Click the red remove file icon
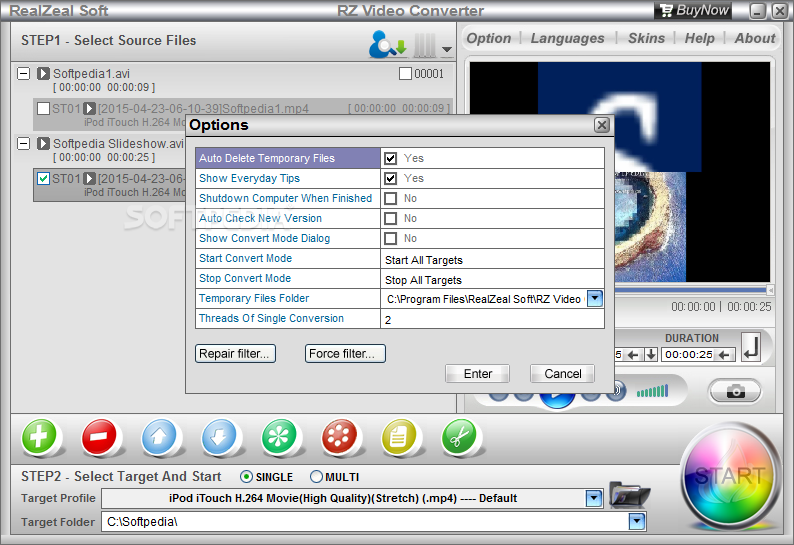This screenshot has width=794, height=545. coord(99,437)
